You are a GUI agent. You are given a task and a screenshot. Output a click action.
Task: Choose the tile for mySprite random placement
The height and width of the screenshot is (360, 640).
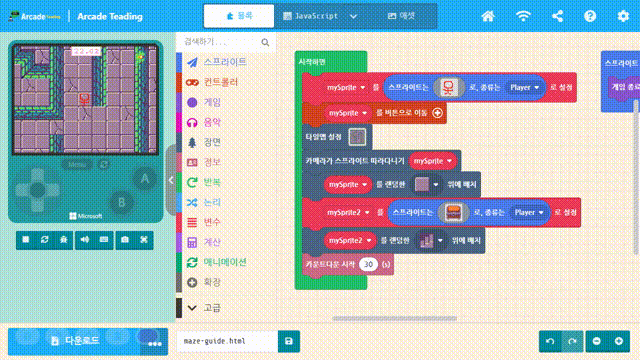425,184
